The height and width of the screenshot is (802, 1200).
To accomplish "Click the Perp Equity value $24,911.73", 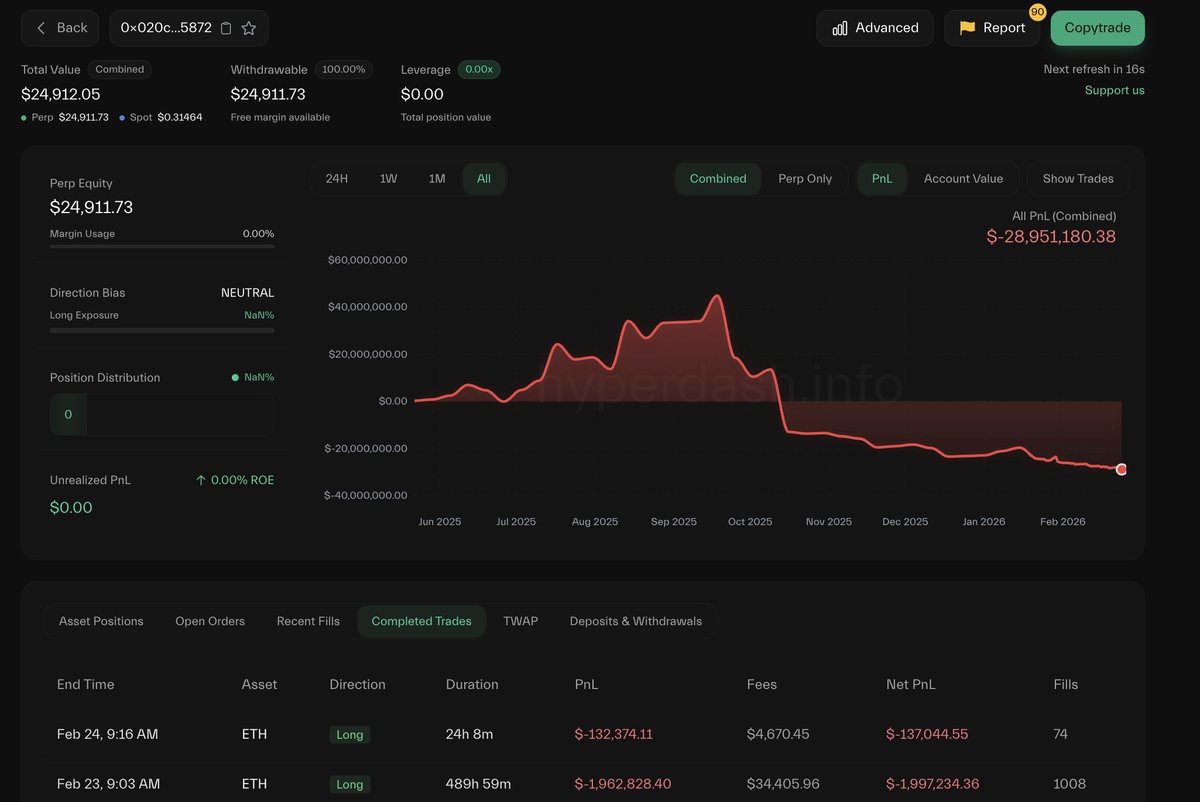I will click(91, 208).
